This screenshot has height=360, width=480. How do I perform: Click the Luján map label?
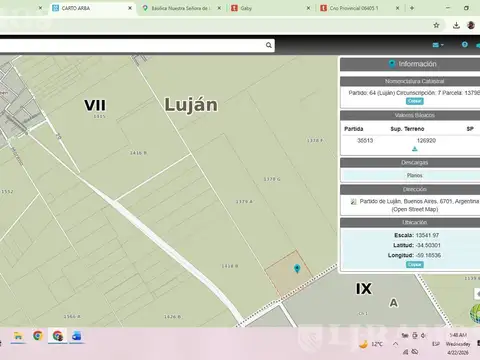coord(191,105)
